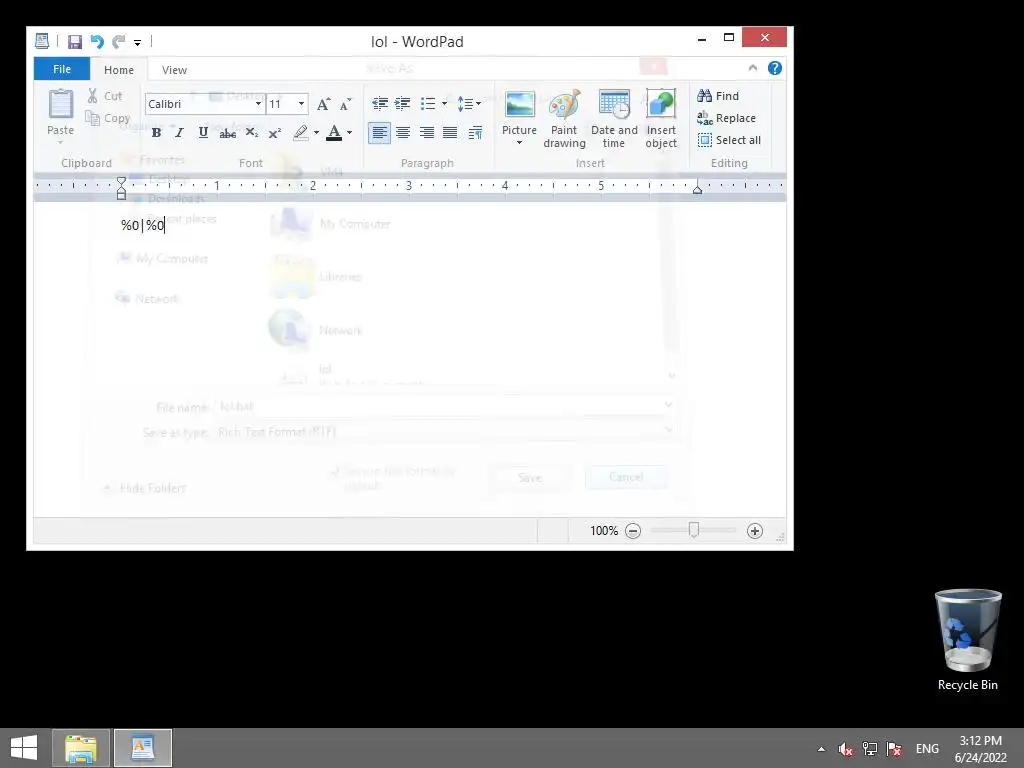1024x768 pixels.
Task: Toggle strikethrough formatting
Action: point(227,133)
